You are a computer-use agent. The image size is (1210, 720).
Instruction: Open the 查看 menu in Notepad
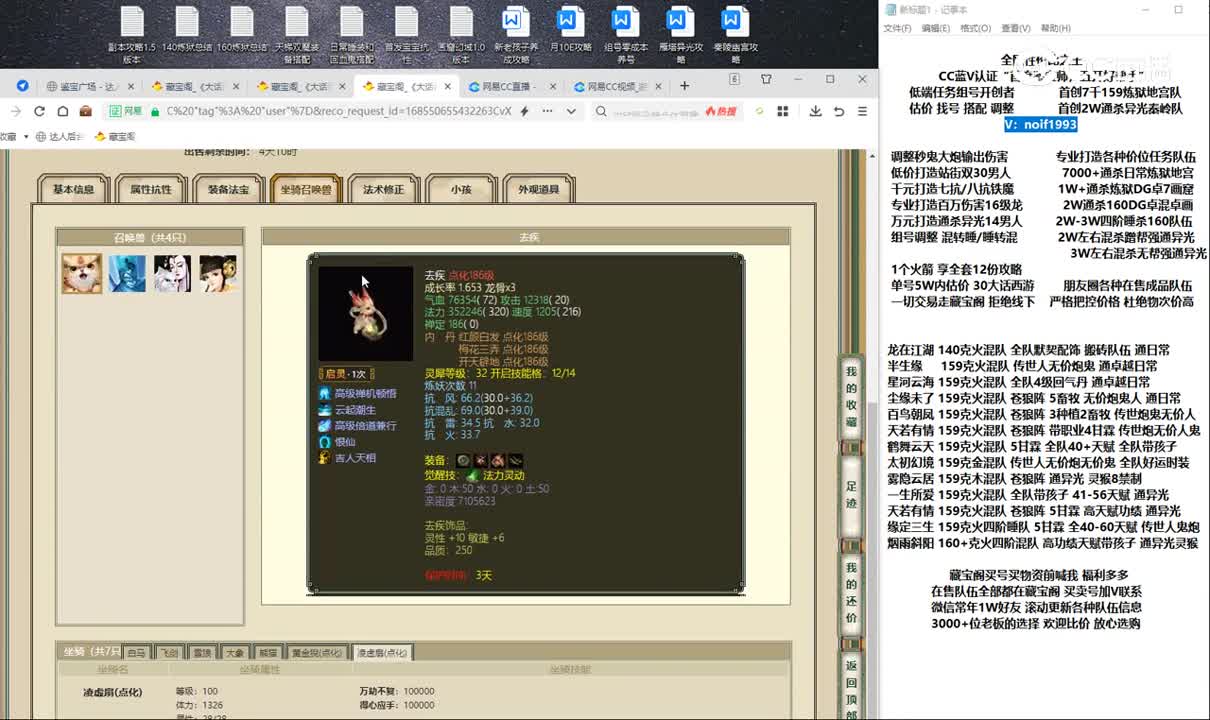[1016, 28]
